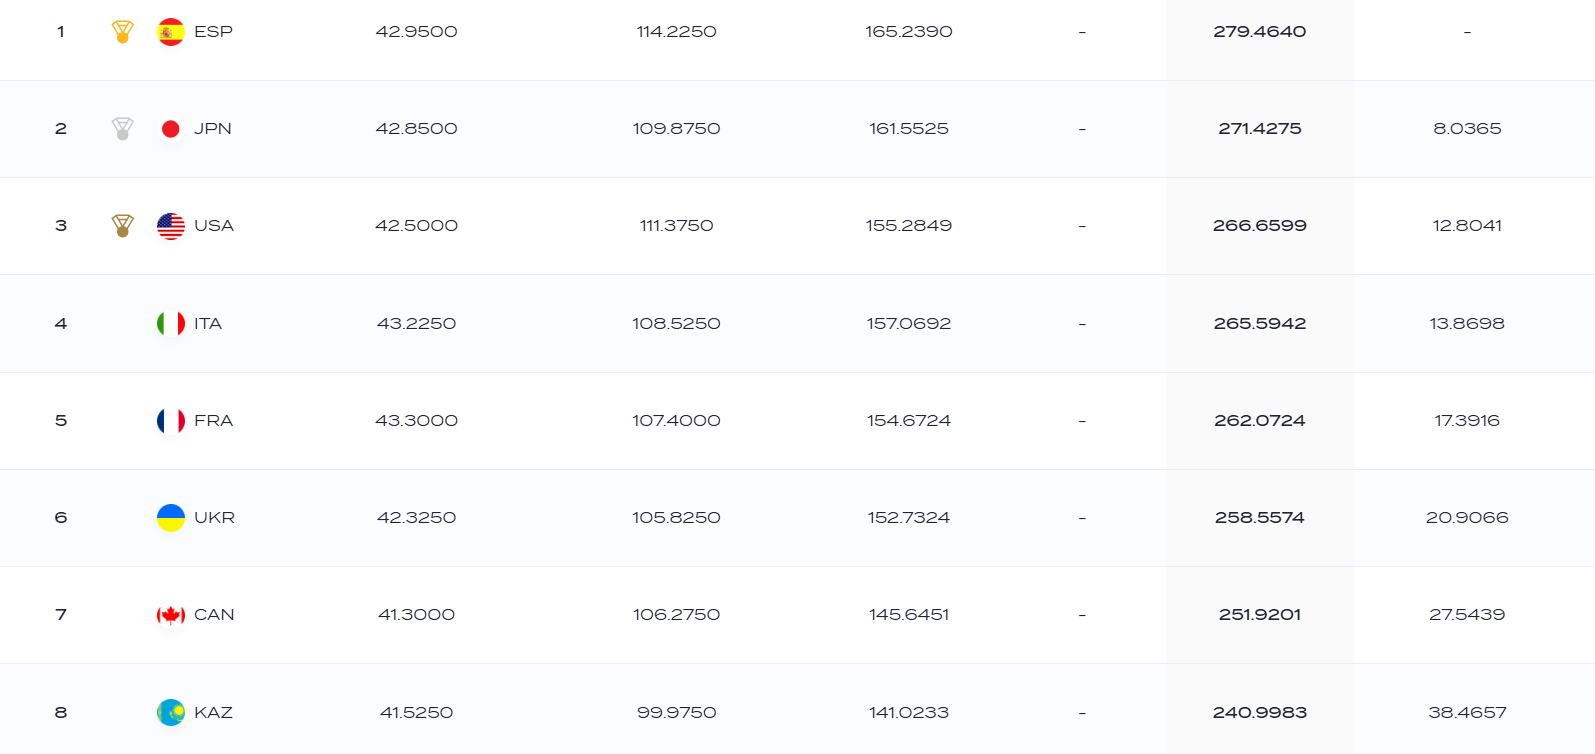Screen dimensions: 1595x754
Task: Select the CAN country label
Action: tap(214, 615)
